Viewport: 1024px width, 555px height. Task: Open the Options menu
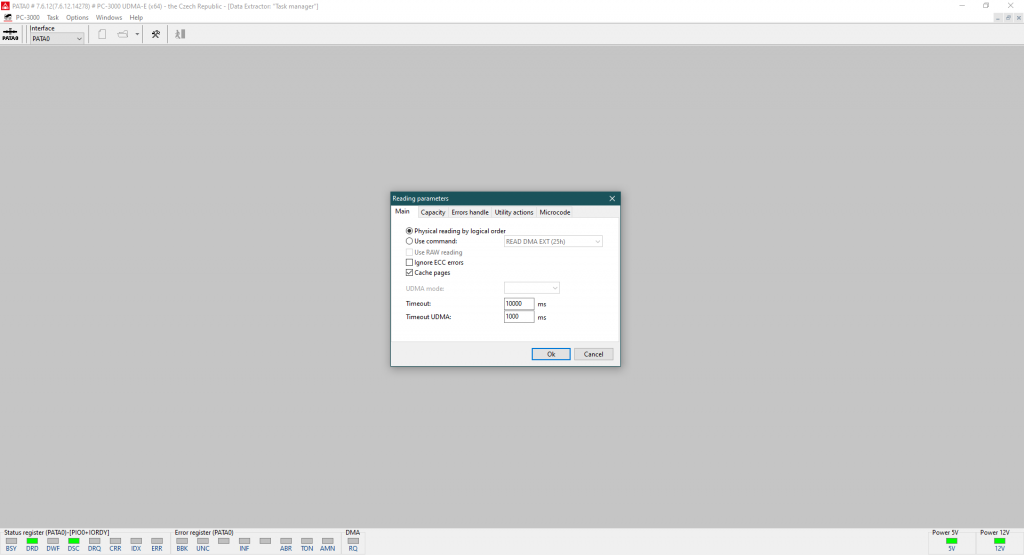pyautogui.click(x=77, y=17)
